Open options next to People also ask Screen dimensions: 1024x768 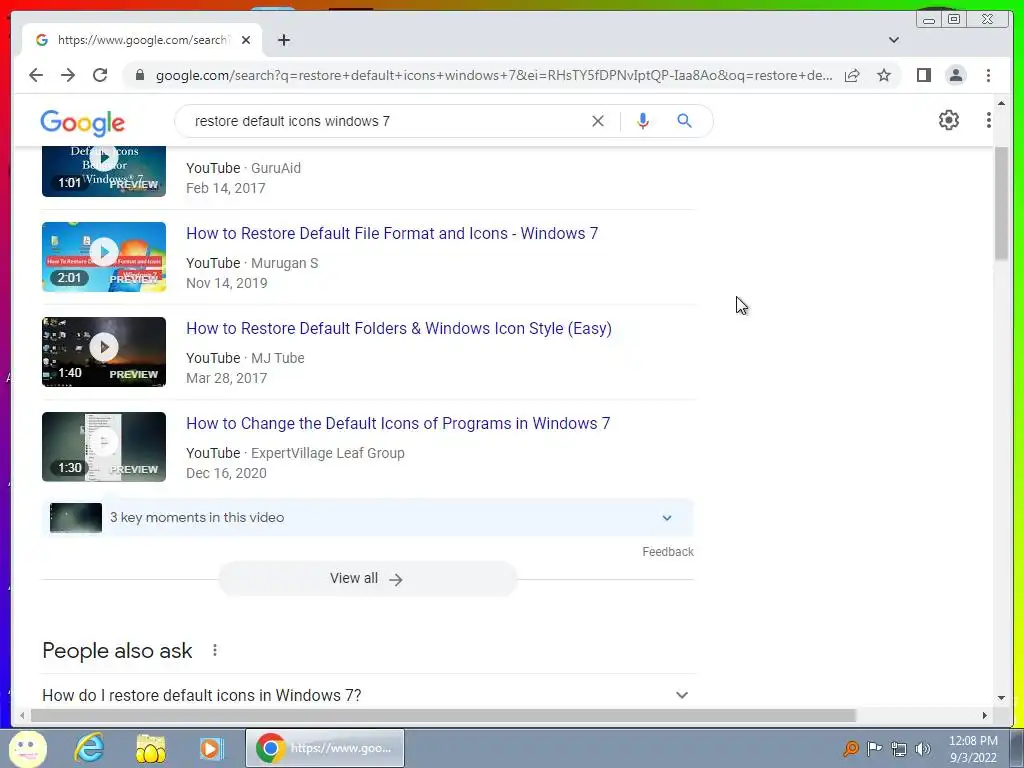pos(215,650)
